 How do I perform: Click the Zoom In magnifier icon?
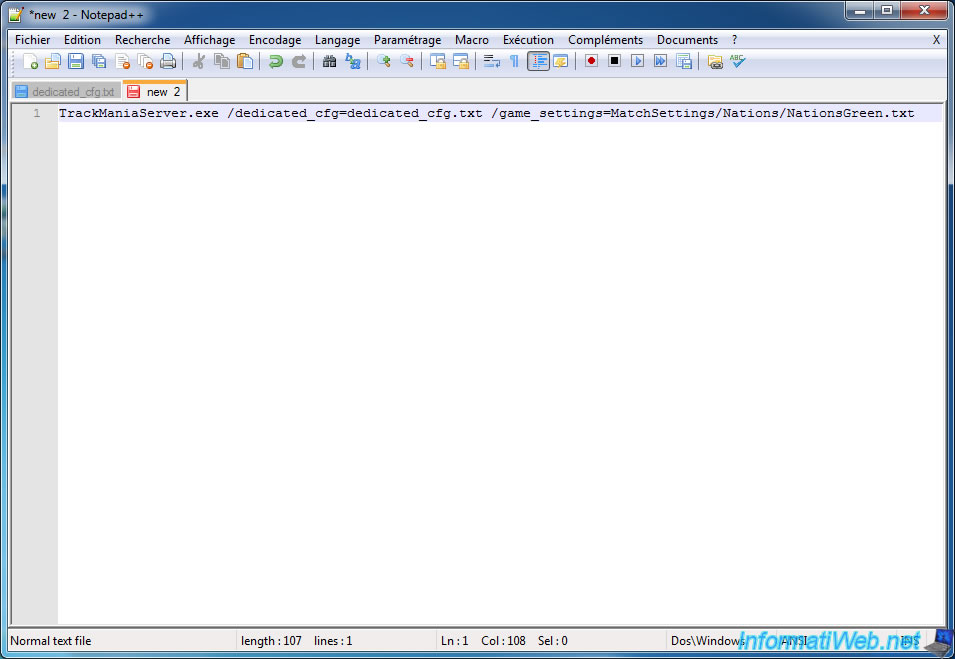point(384,61)
